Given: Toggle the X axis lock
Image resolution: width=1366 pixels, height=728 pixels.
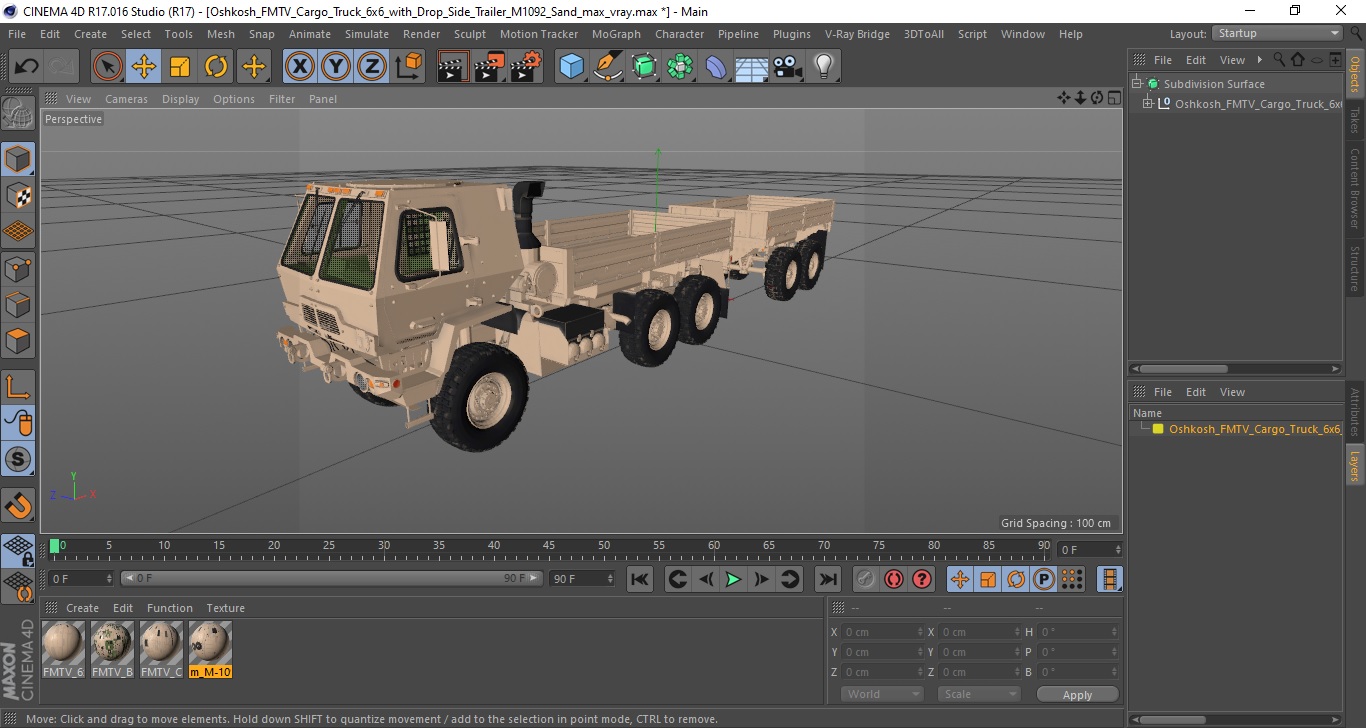Looking at the screenshot, I should (x=300, y=67).
